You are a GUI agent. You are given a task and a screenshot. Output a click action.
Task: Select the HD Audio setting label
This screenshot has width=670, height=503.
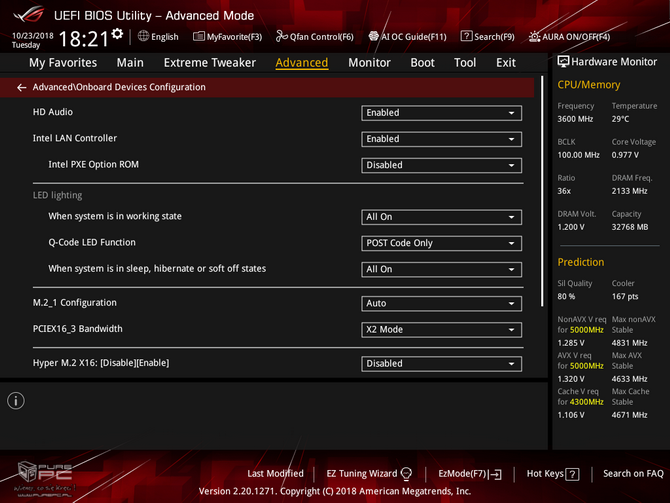coord(53,112)
